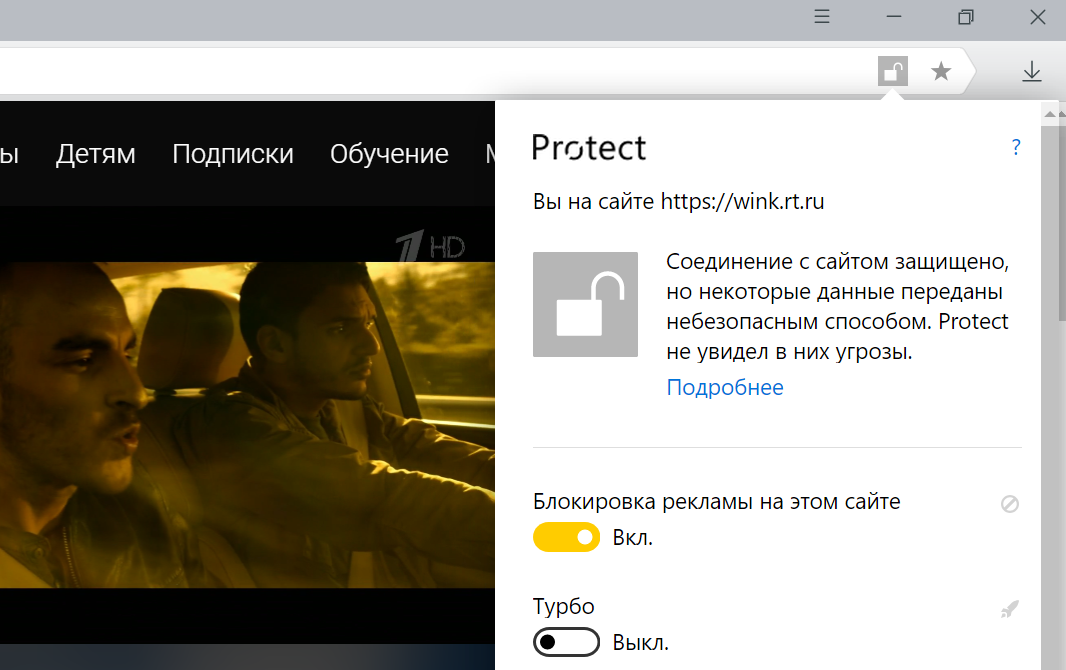This screenshot has width=1066, height=670.
Task: Click the 'Турбо' label text
Action: (x=564, y=606)
